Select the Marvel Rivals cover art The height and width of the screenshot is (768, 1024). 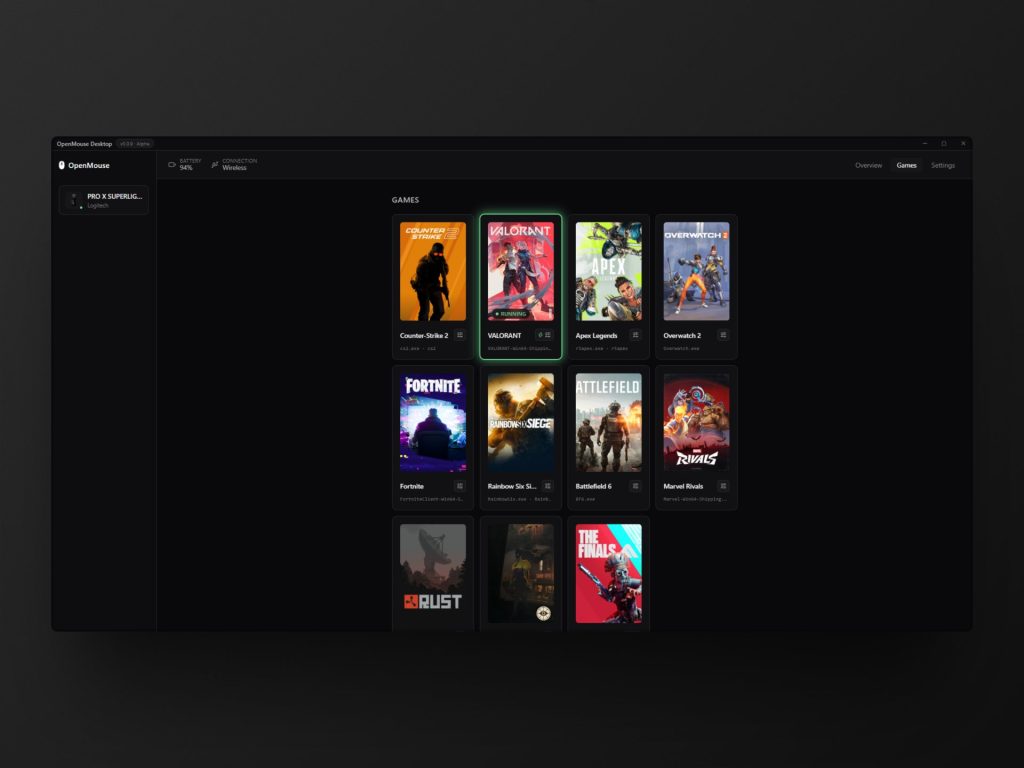696,423
